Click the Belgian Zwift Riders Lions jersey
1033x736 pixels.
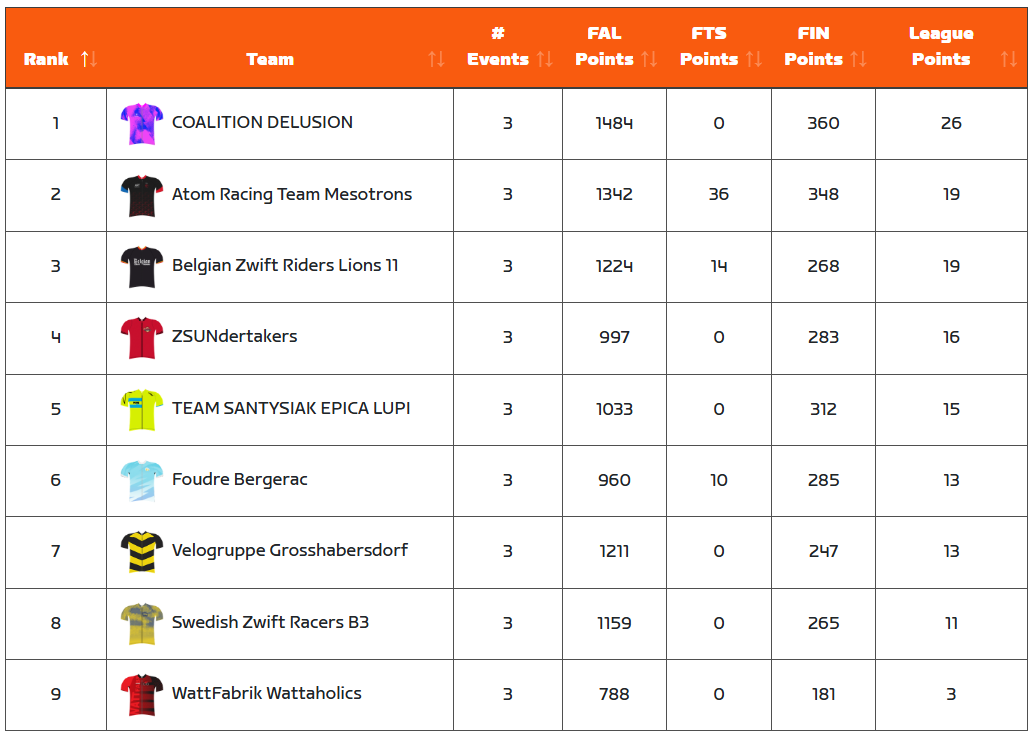coord(141,267)
